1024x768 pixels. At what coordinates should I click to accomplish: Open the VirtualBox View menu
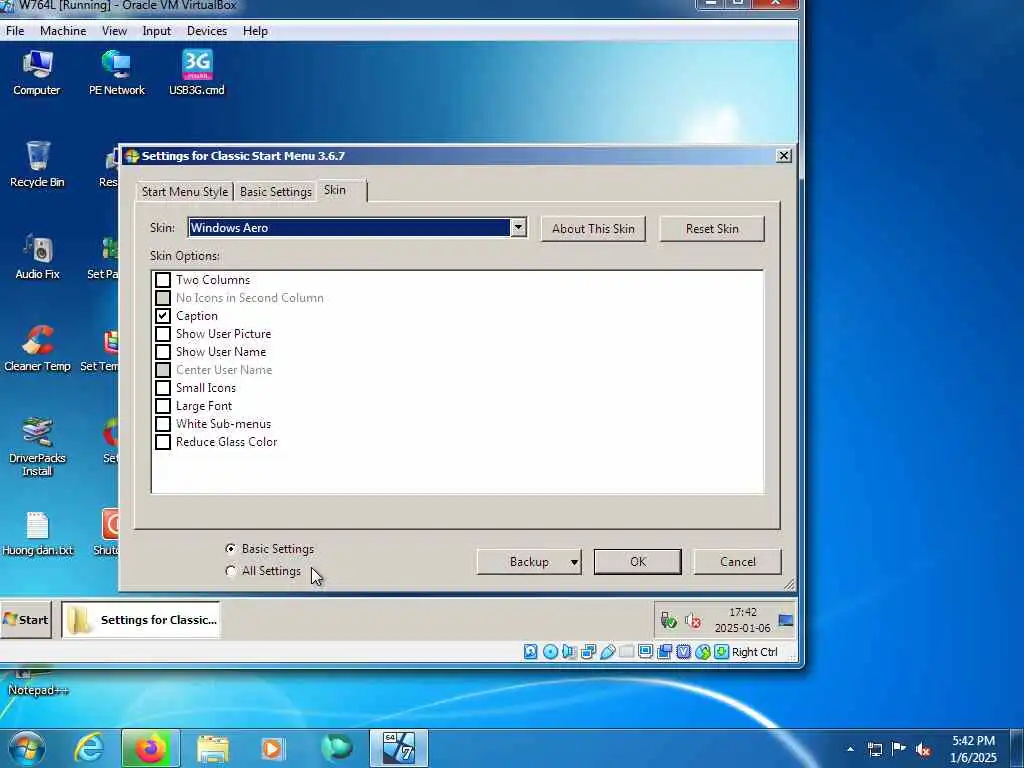114,31
